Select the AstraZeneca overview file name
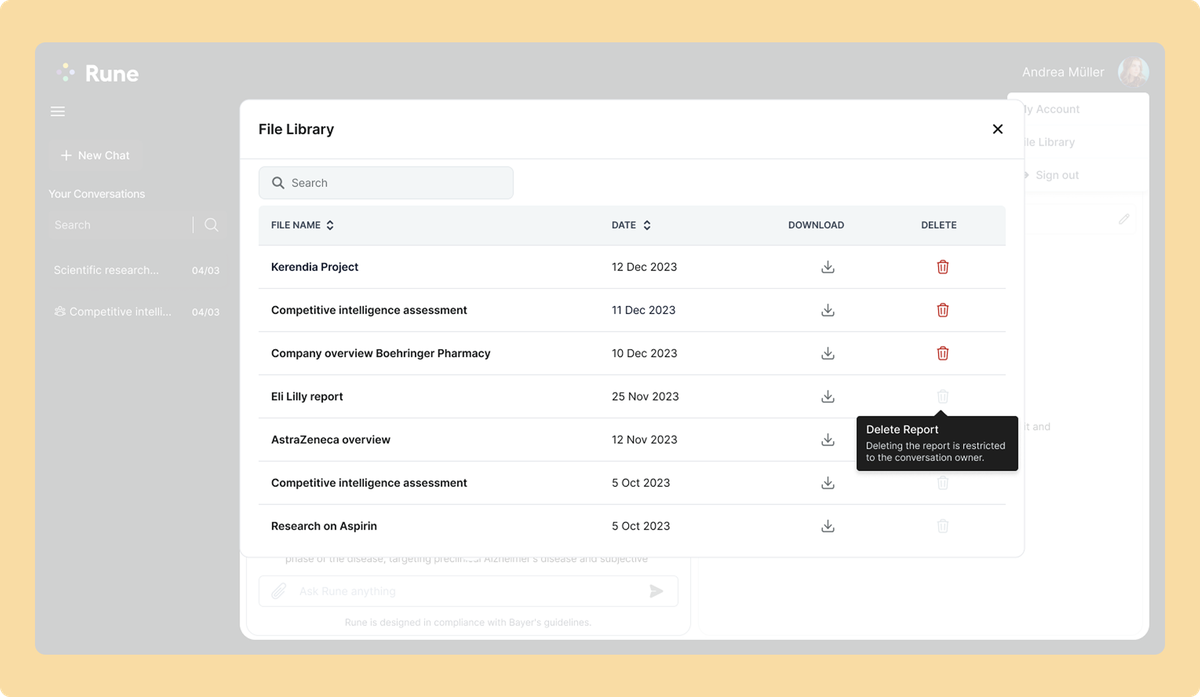 coord(331,439)
